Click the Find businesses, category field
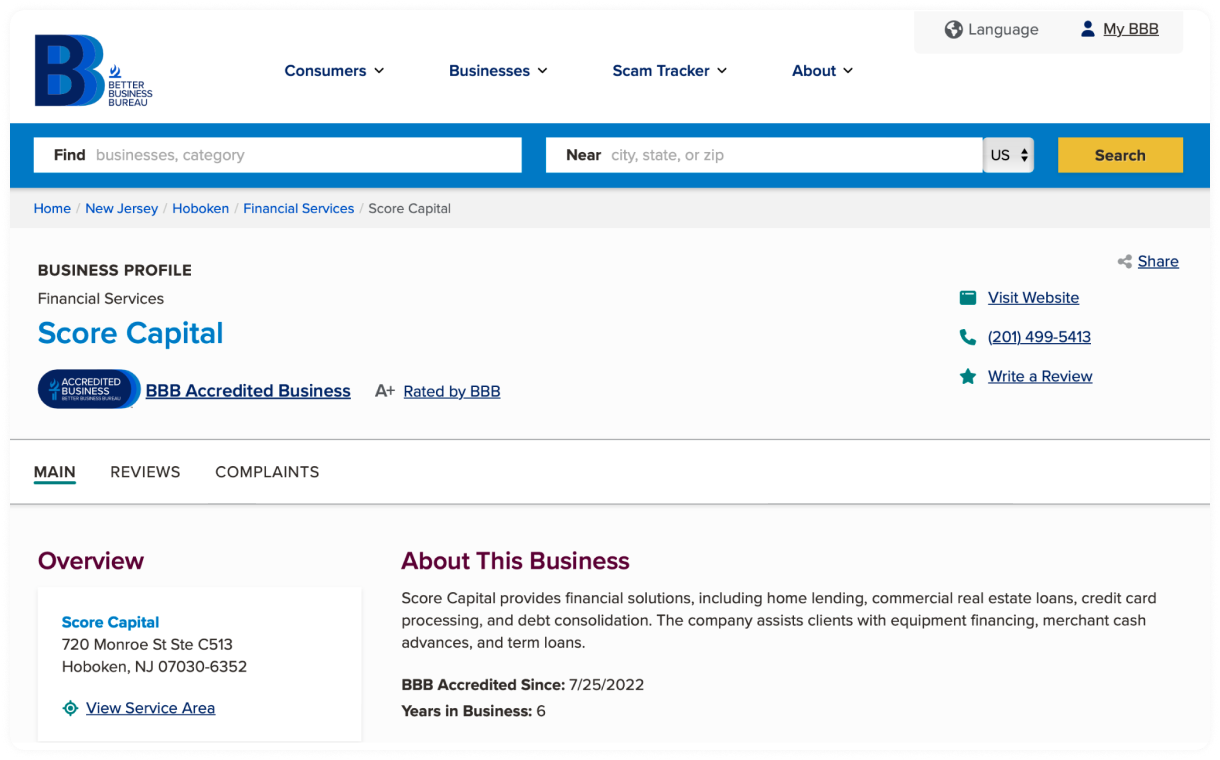The width and height of the screenshot is (1220, 760). 278,155
